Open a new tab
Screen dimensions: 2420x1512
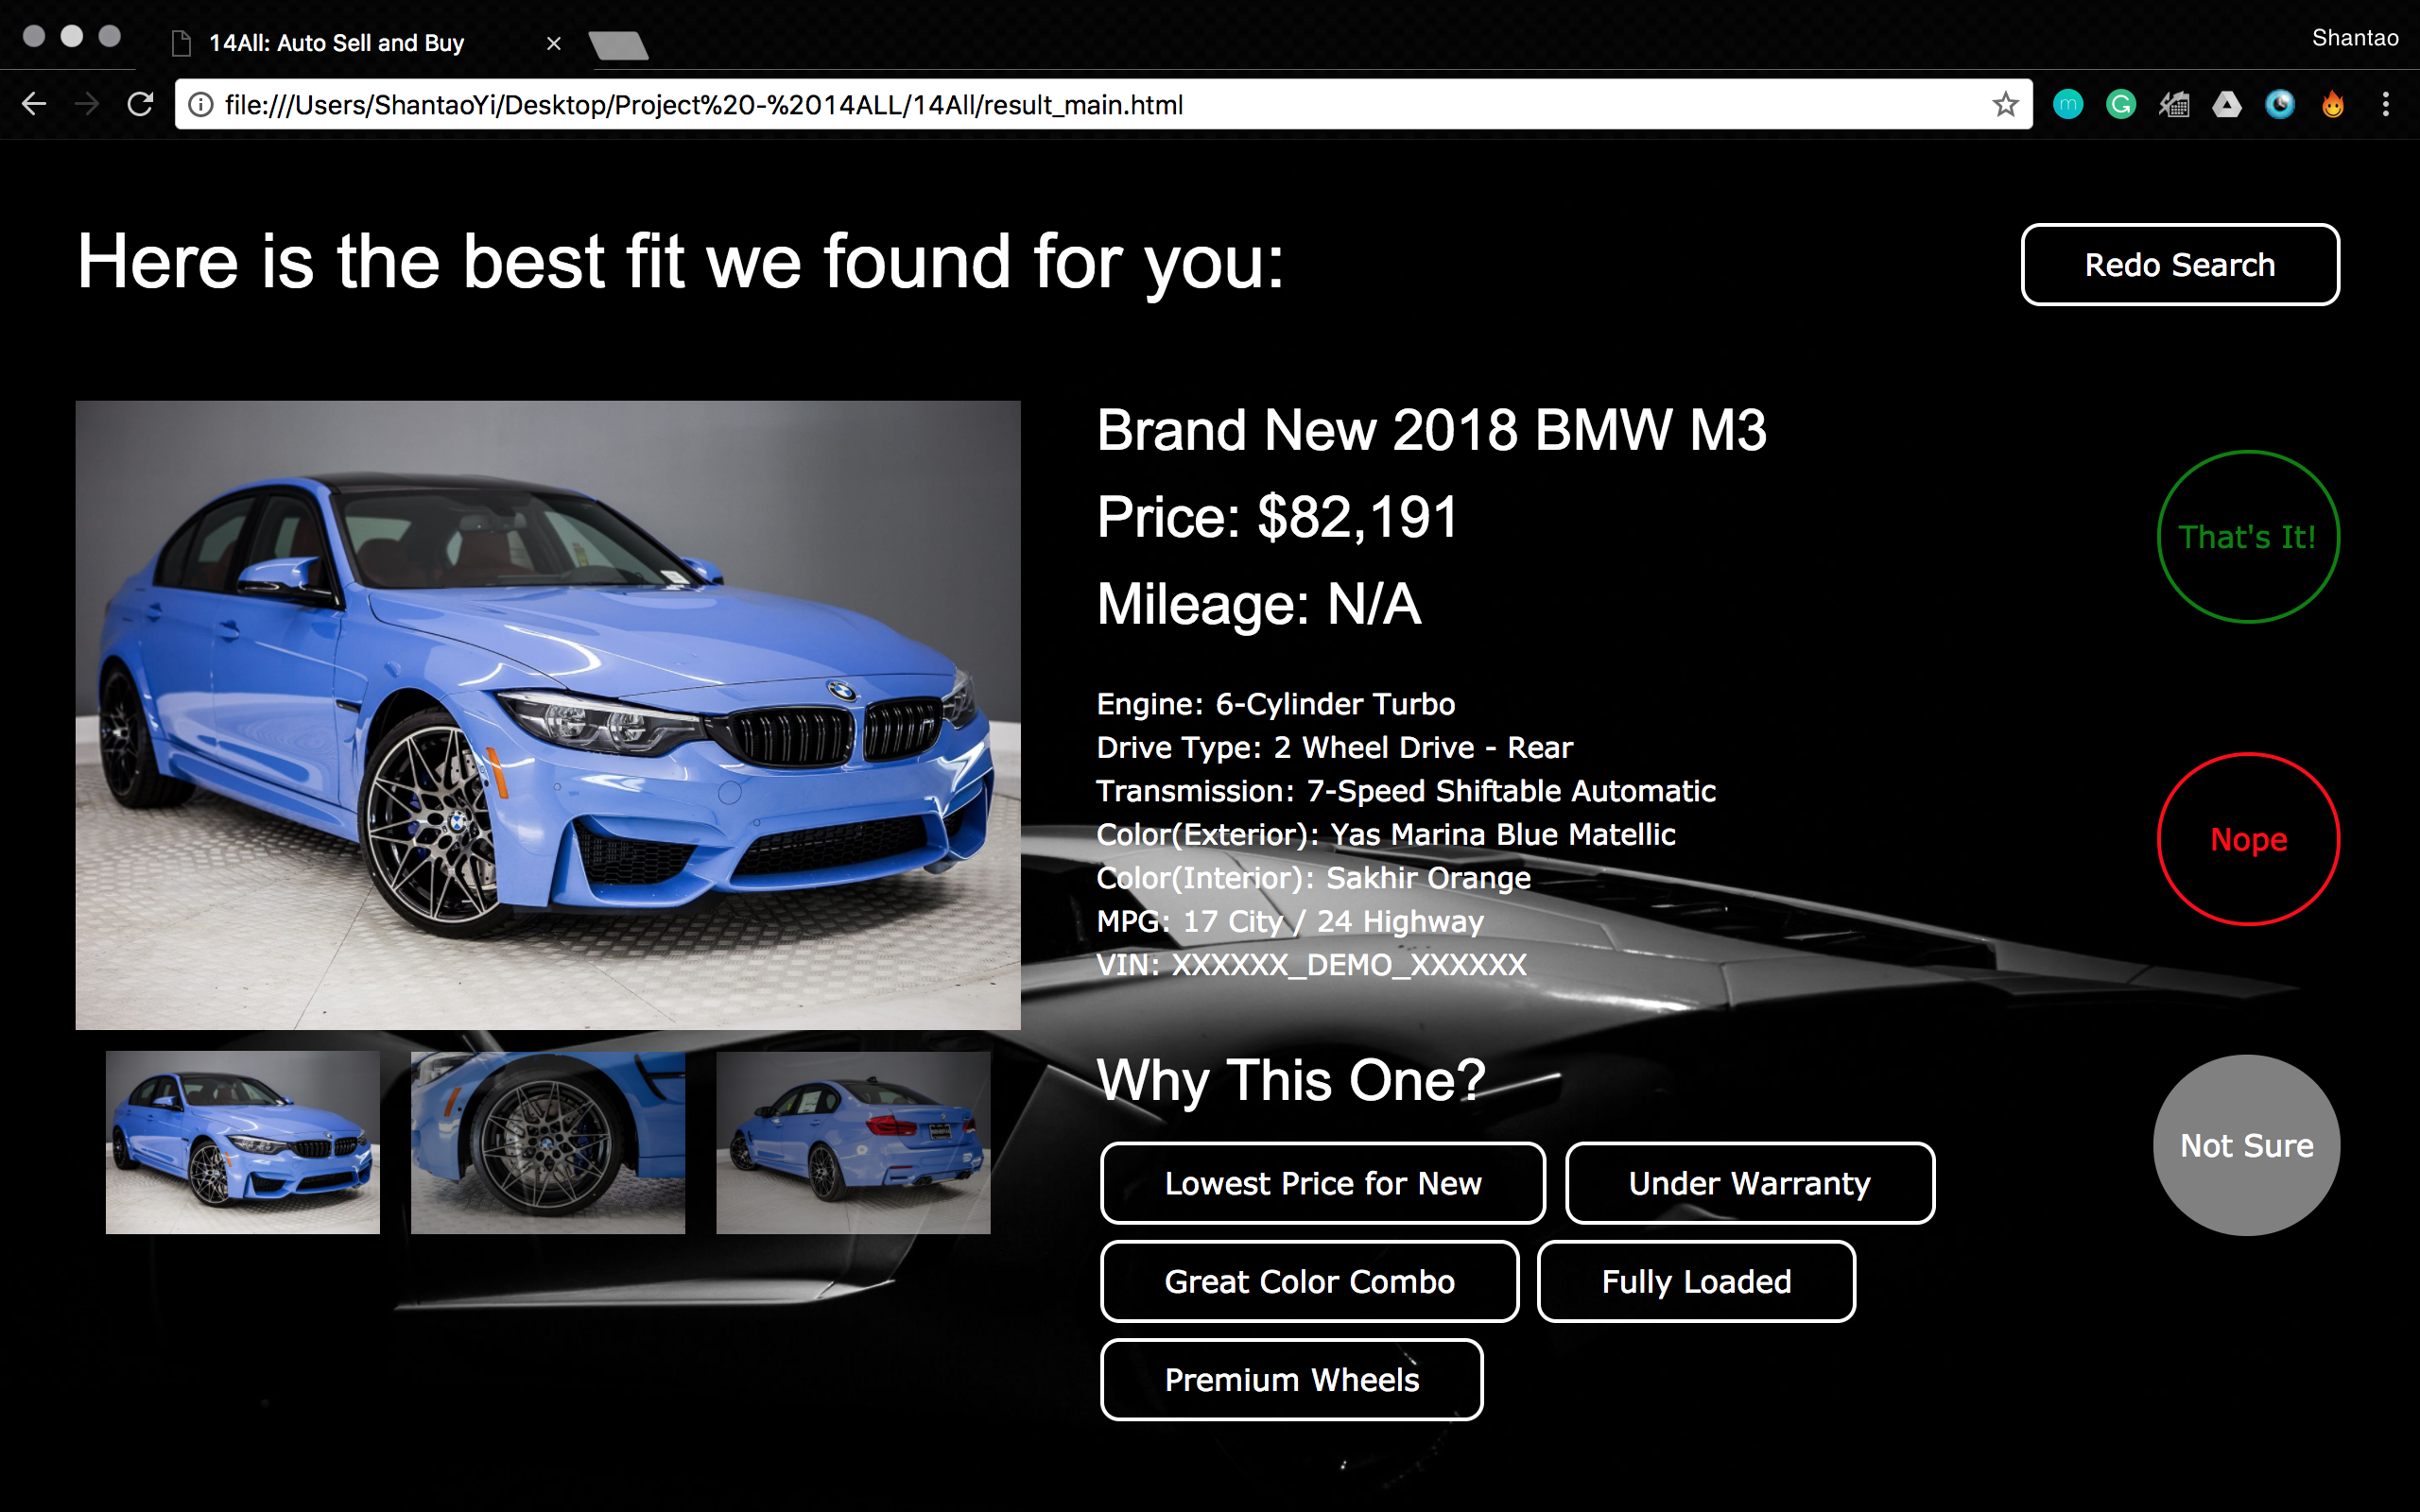pyautogui.click(x=618, y=45)
